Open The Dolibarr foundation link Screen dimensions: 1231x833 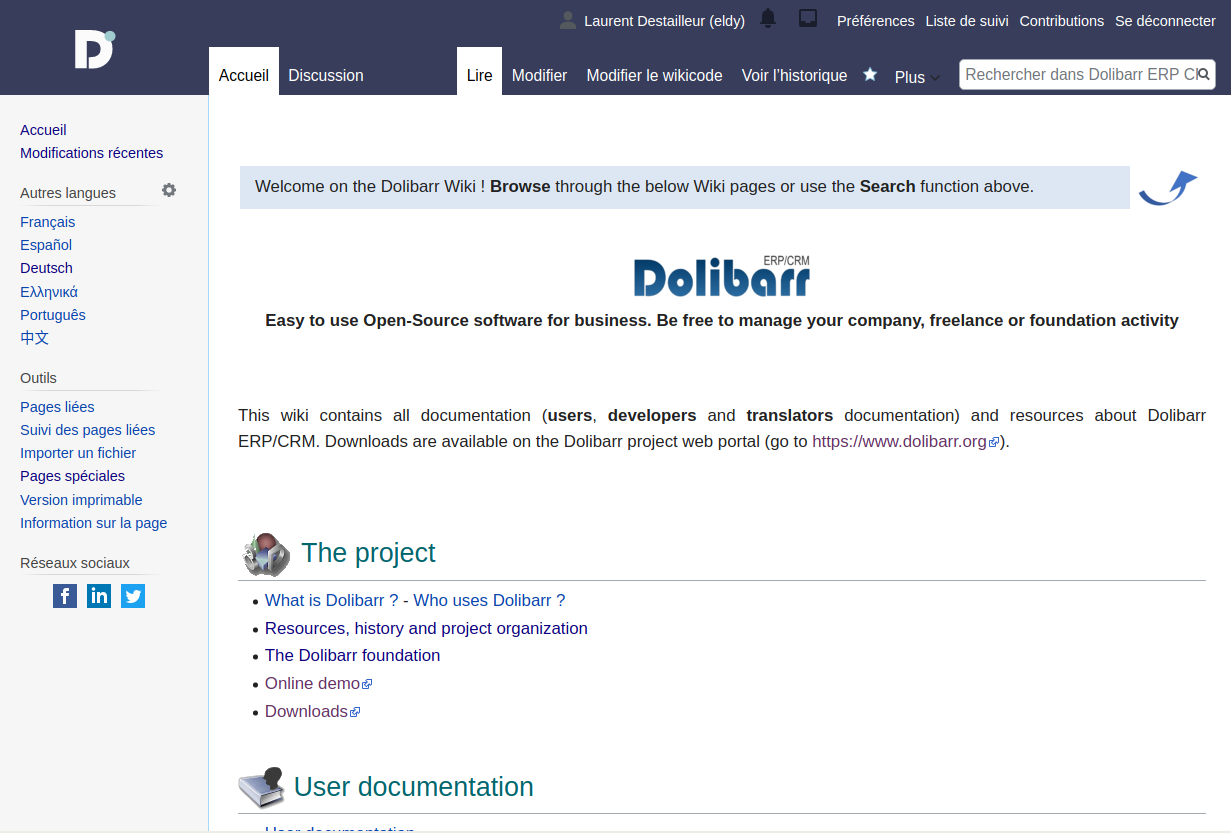coord(352,655)
